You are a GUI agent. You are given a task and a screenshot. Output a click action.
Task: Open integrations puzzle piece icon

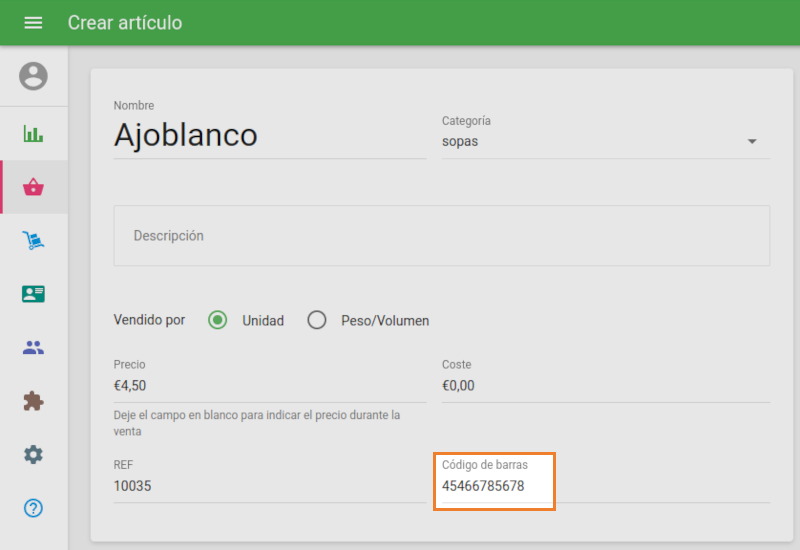pos(33,401)
